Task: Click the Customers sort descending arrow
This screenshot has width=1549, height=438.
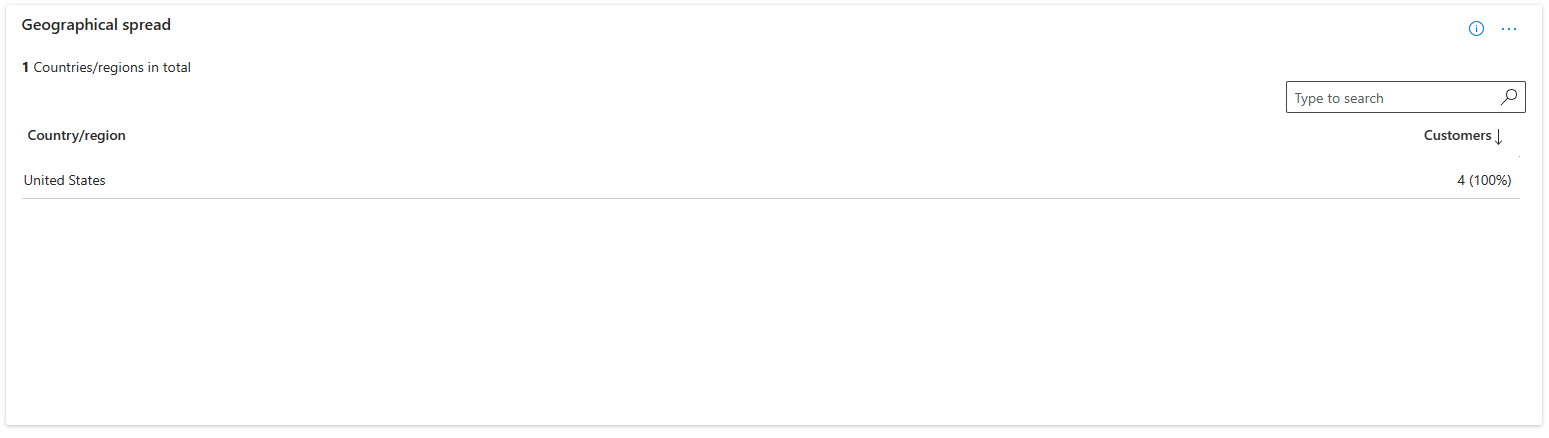Action: [x=1498, y=137]
